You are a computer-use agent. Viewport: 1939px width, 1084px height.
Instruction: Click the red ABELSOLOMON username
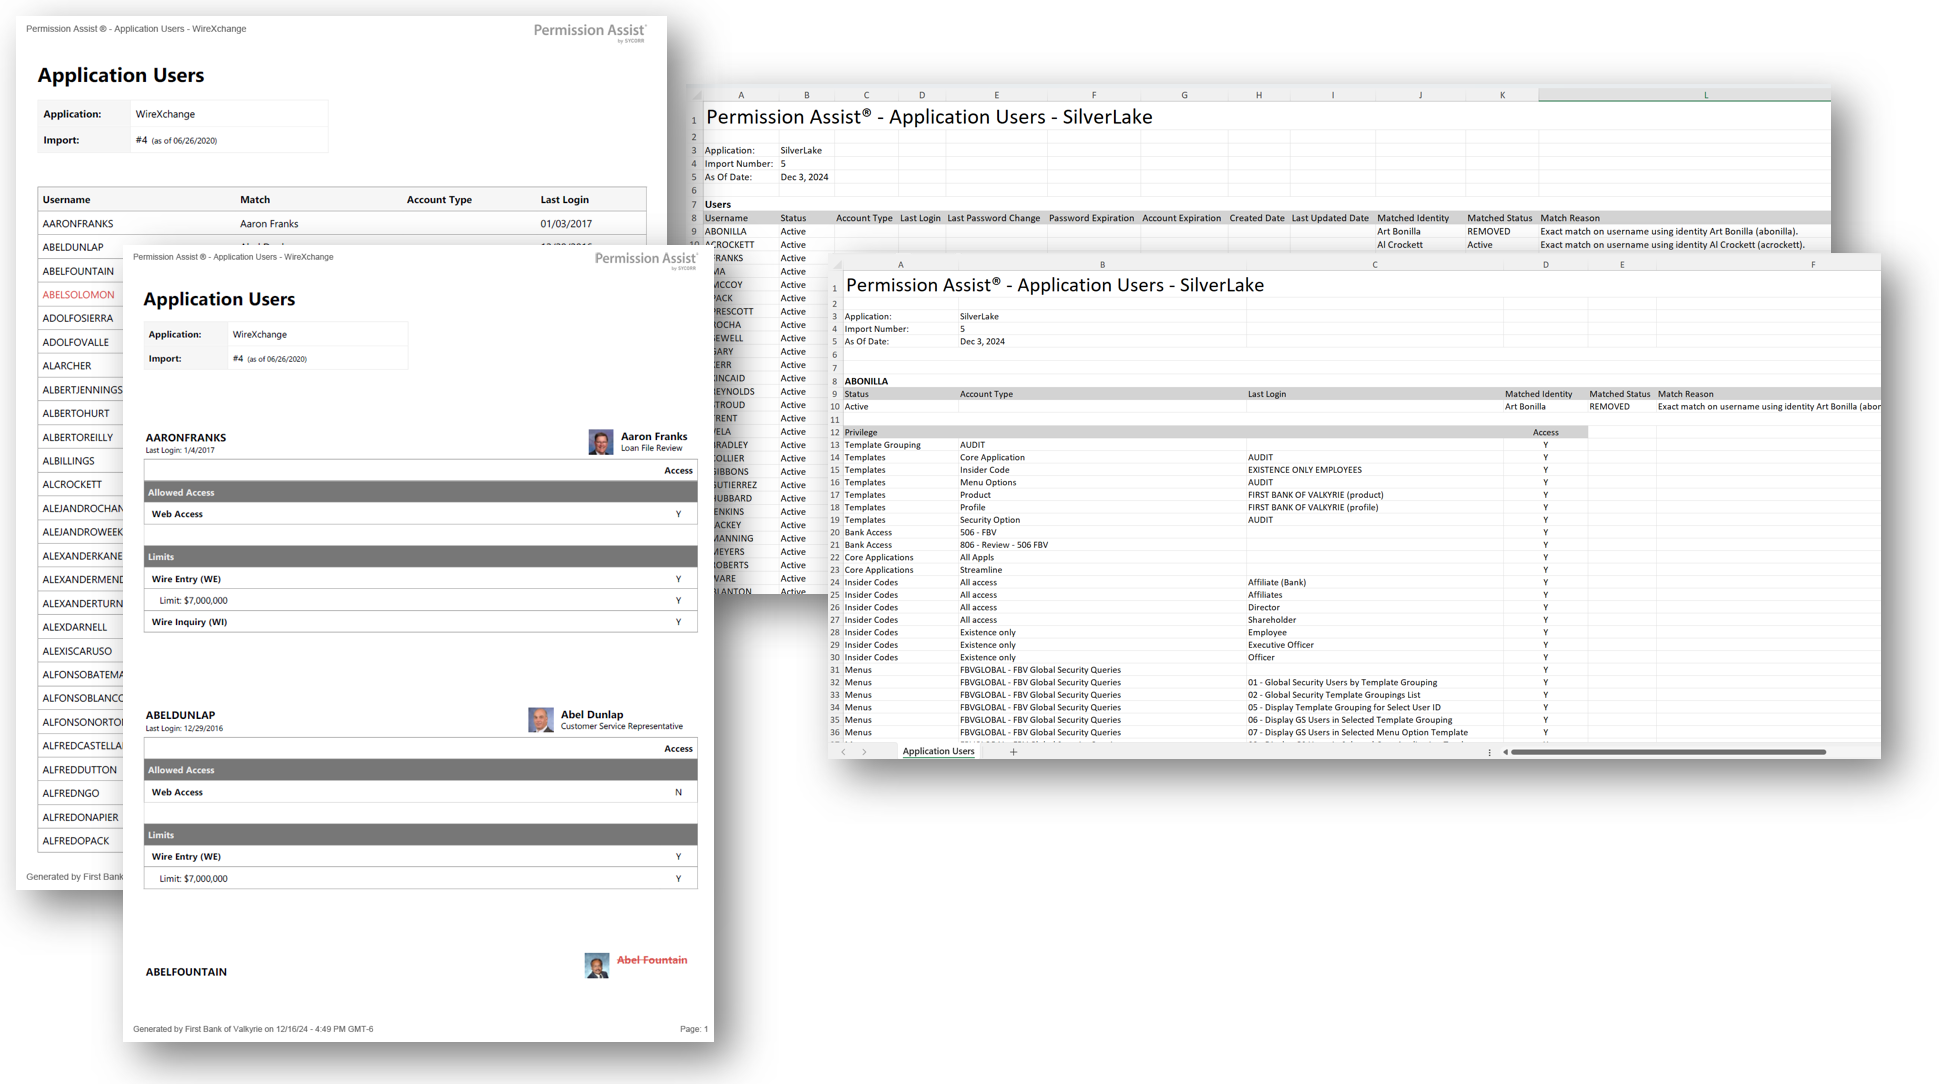tap(78, 295)
